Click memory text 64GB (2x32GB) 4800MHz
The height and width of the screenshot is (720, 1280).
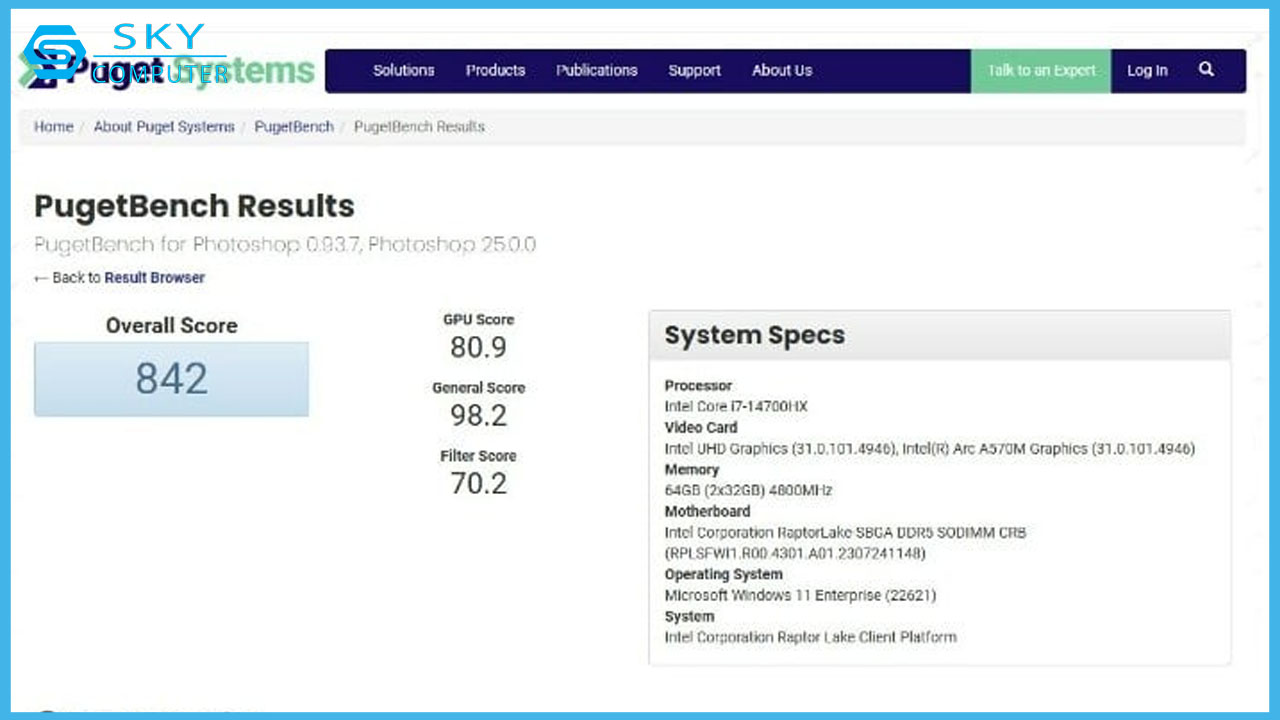748,491
